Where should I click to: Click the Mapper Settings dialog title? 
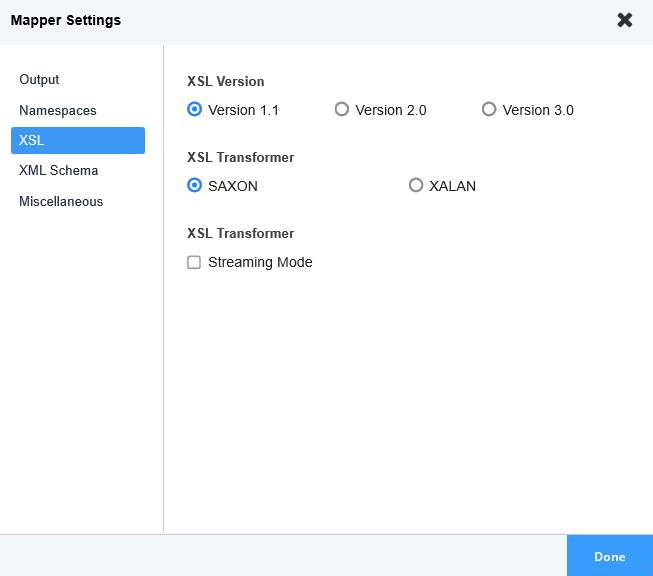(x=66, y=20)
